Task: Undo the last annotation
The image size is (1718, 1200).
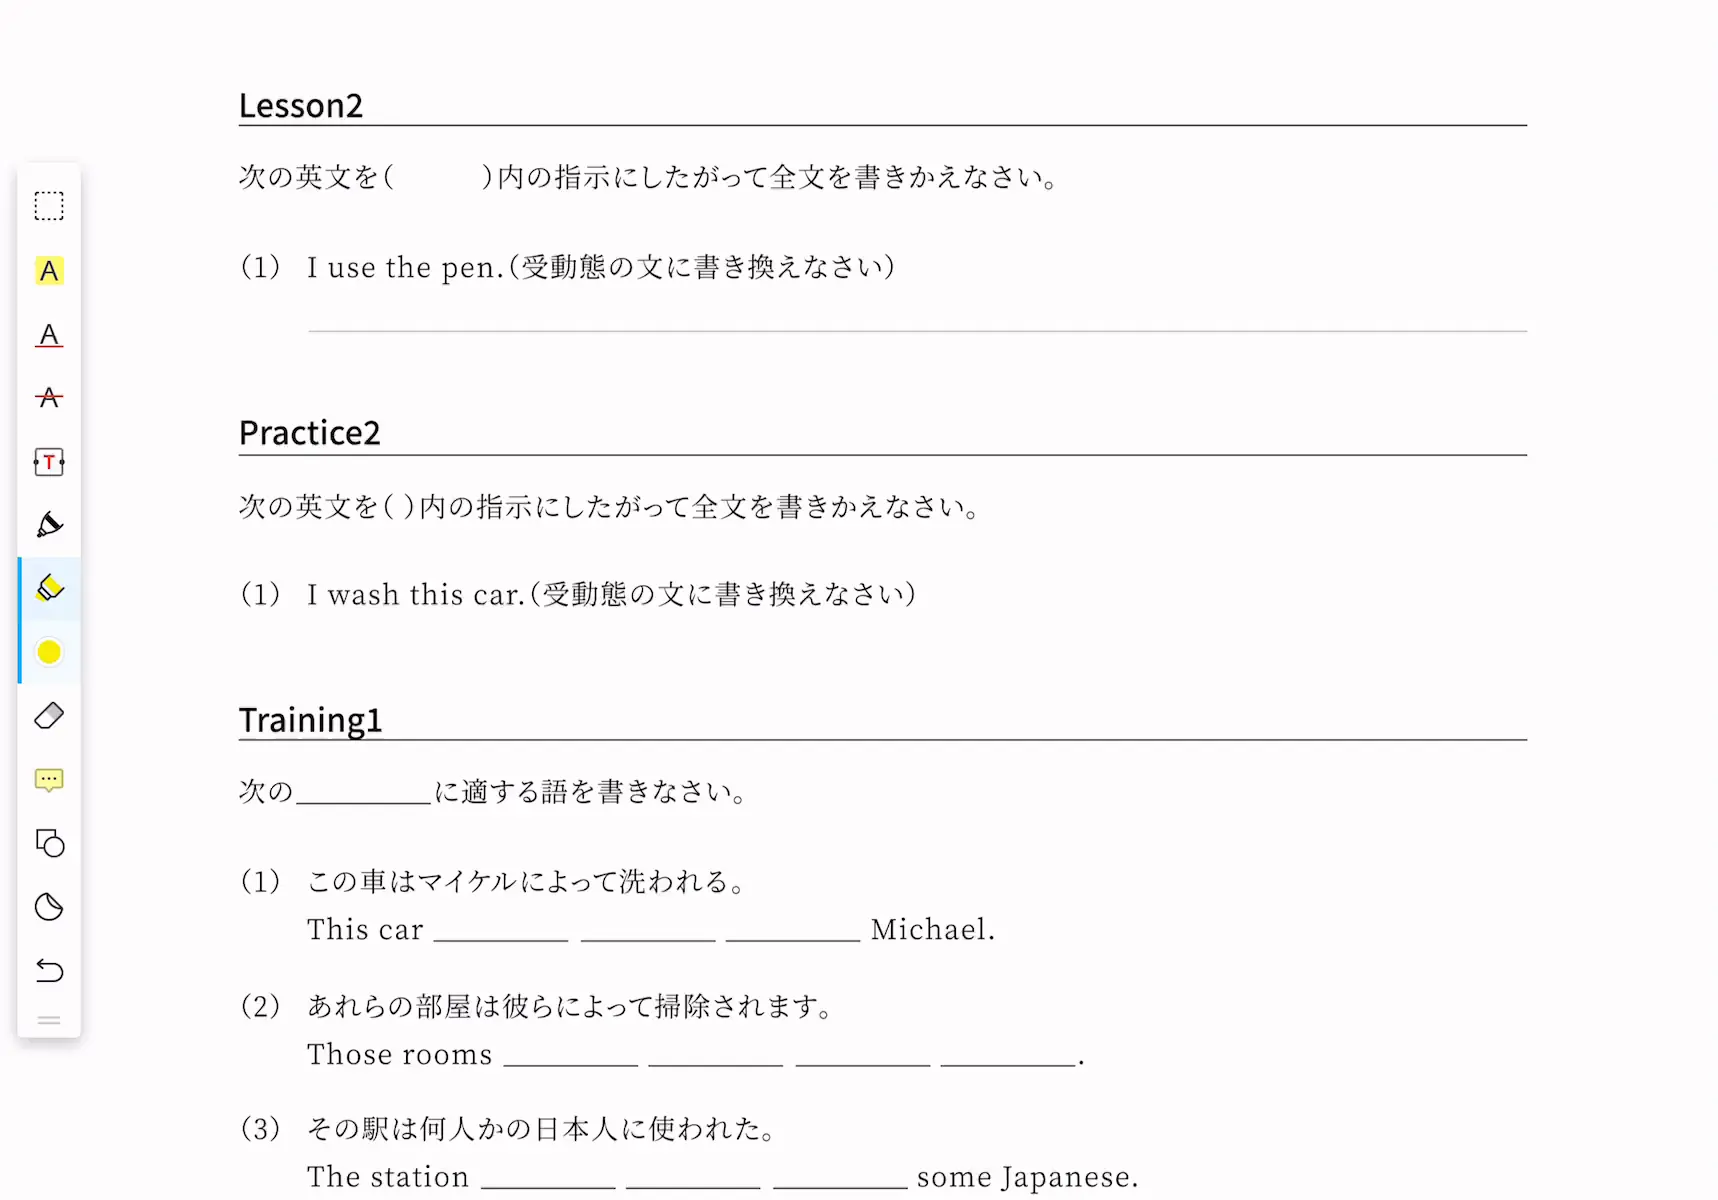Action: click(49, 971)
